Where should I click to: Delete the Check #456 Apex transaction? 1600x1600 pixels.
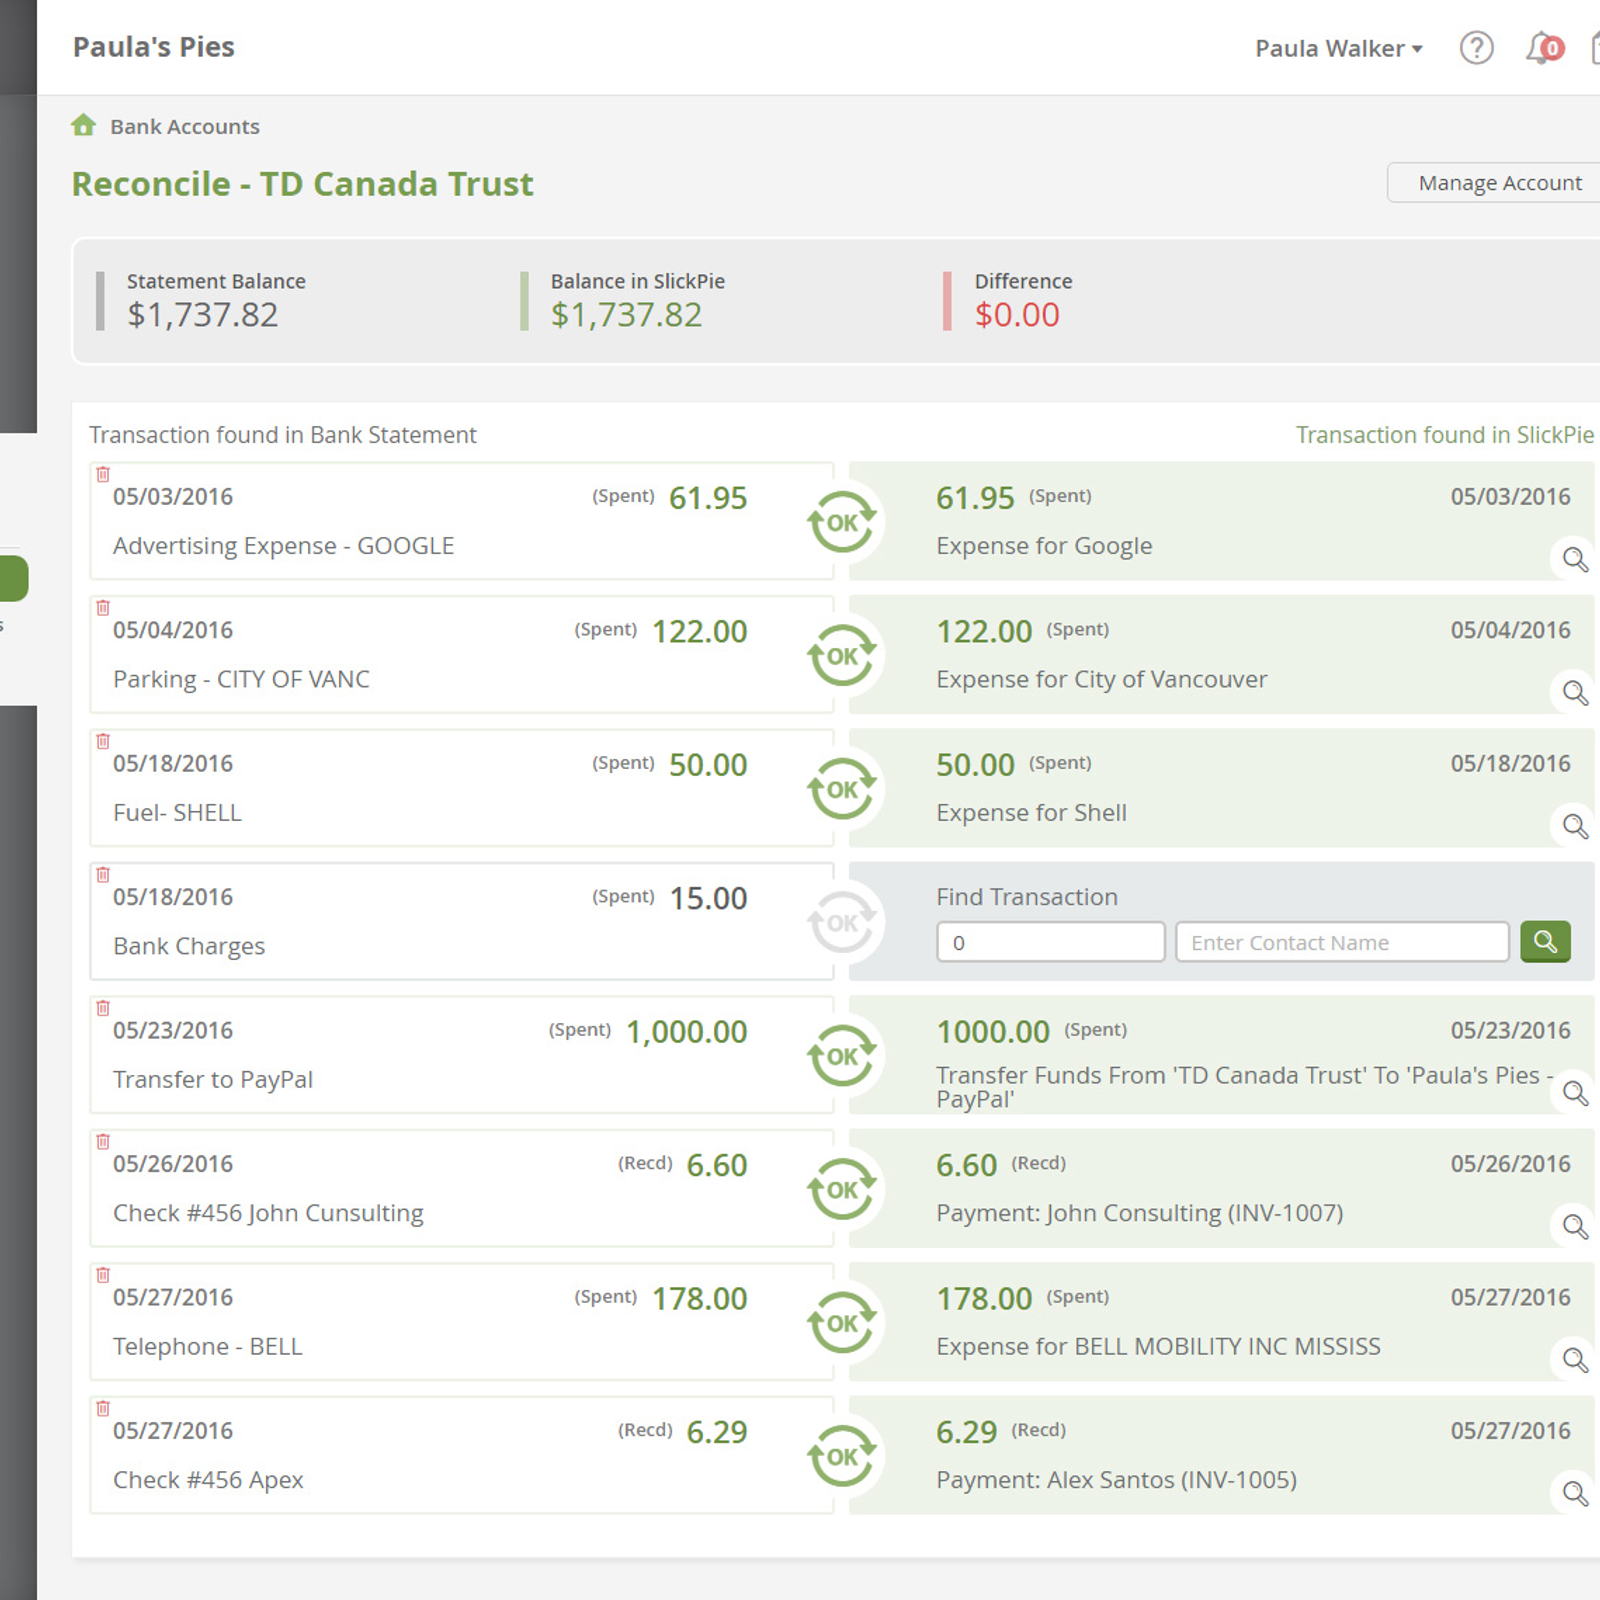[x=103, y=1408]
